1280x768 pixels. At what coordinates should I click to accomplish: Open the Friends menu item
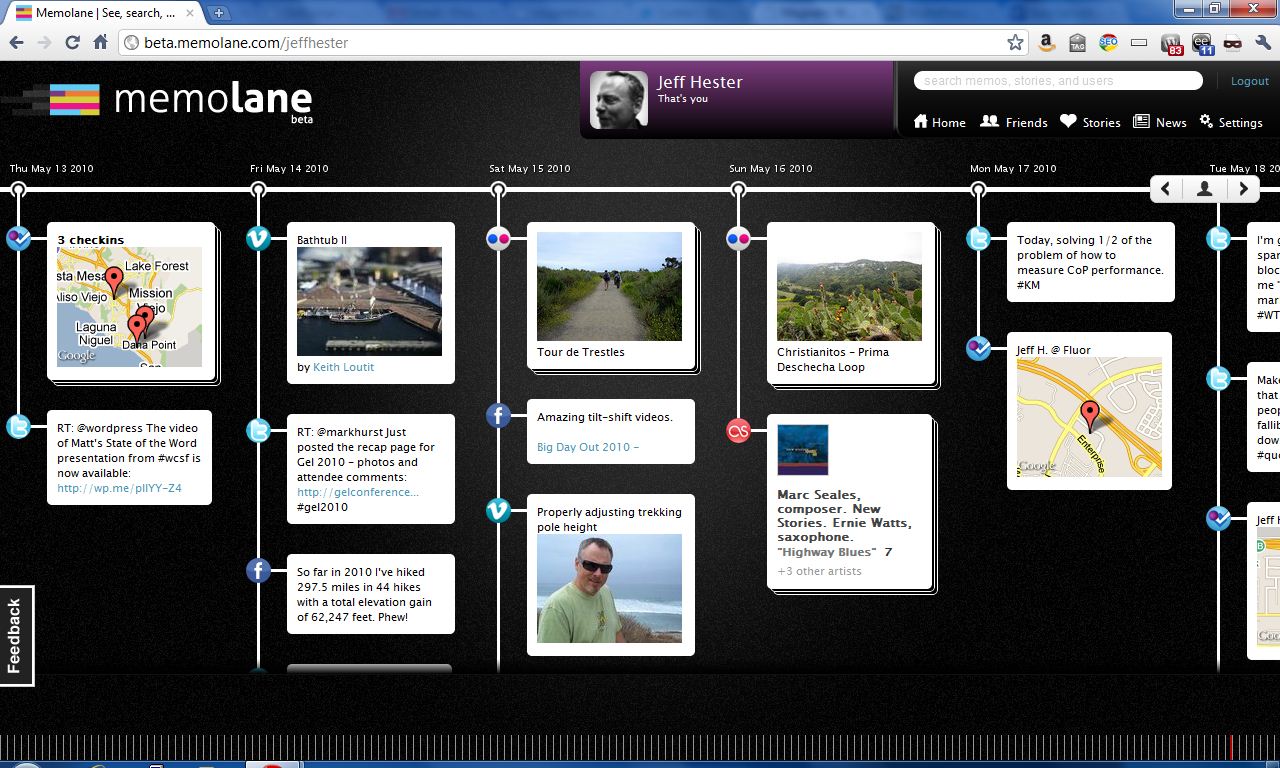1014,122
